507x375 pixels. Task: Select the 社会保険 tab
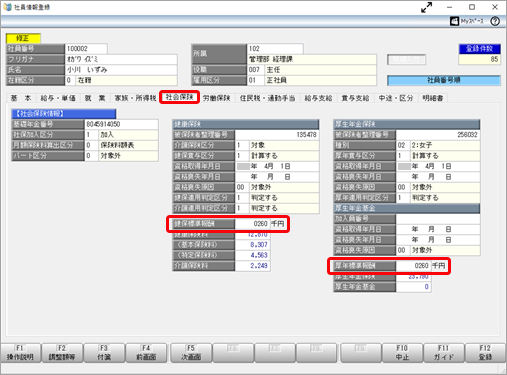tap(179, 97)
